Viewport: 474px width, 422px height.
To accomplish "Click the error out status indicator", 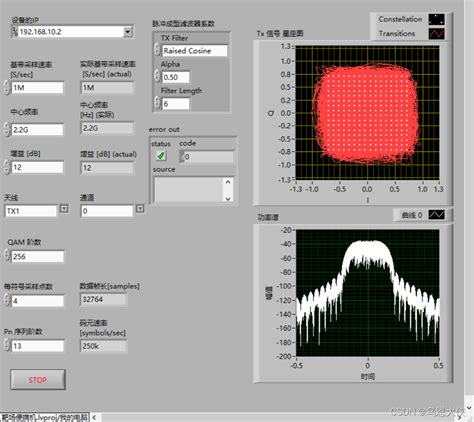I will click(161, 156).
